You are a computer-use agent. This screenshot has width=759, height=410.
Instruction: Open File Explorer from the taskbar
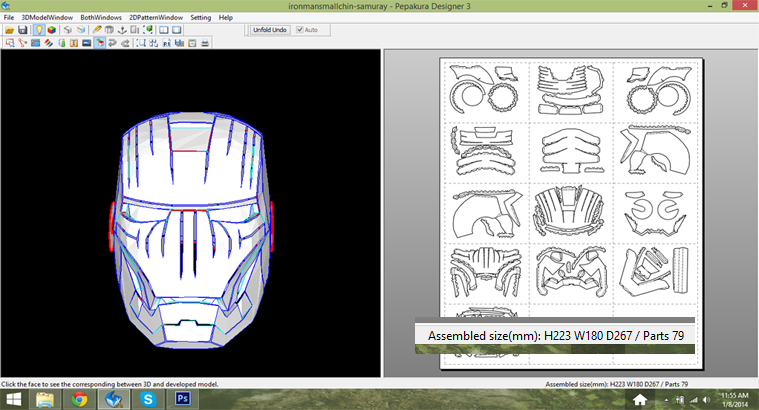click(x=45, y=399)
